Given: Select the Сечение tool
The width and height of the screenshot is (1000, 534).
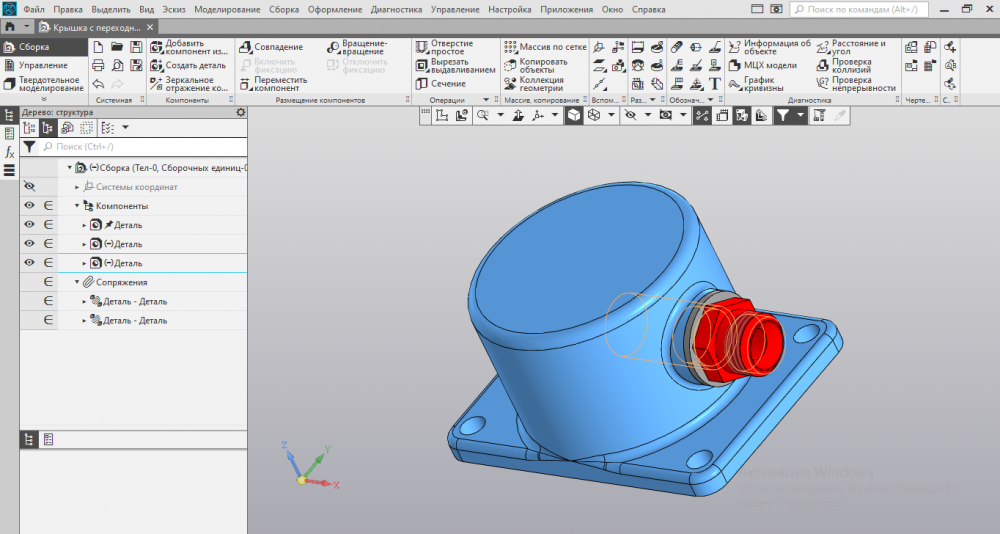Looking at the screenshot, I should tap(421, 84).
